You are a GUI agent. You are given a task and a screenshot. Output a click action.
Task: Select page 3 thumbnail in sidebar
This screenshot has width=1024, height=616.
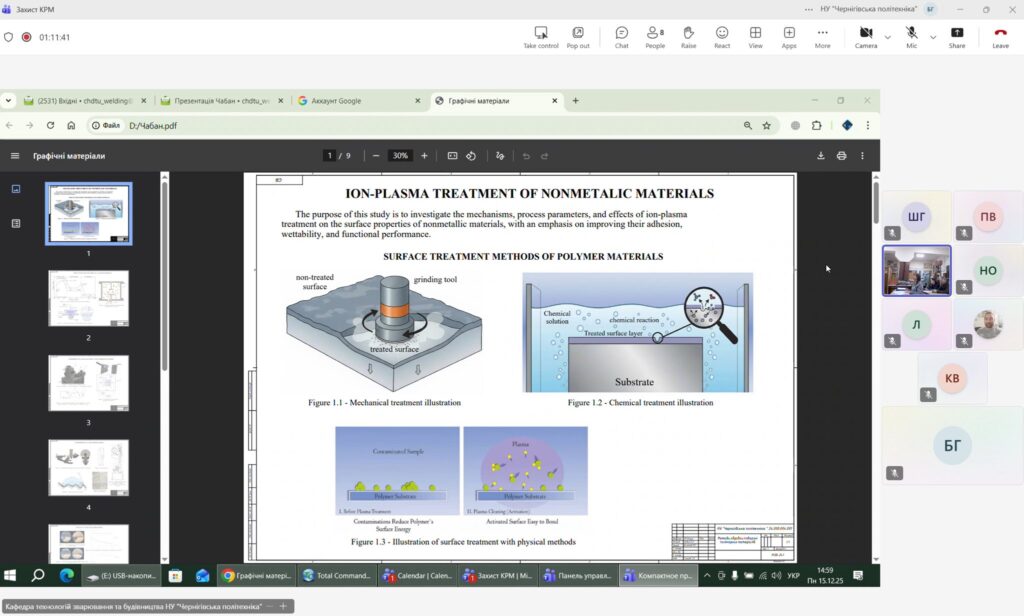click(88, 383)
